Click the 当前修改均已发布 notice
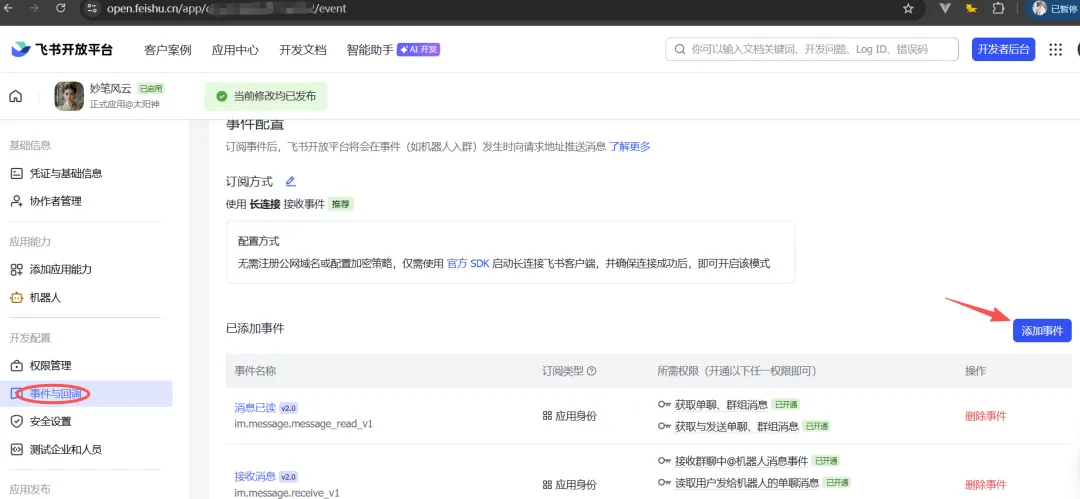Screen dimensions: 1080x499 266,96
